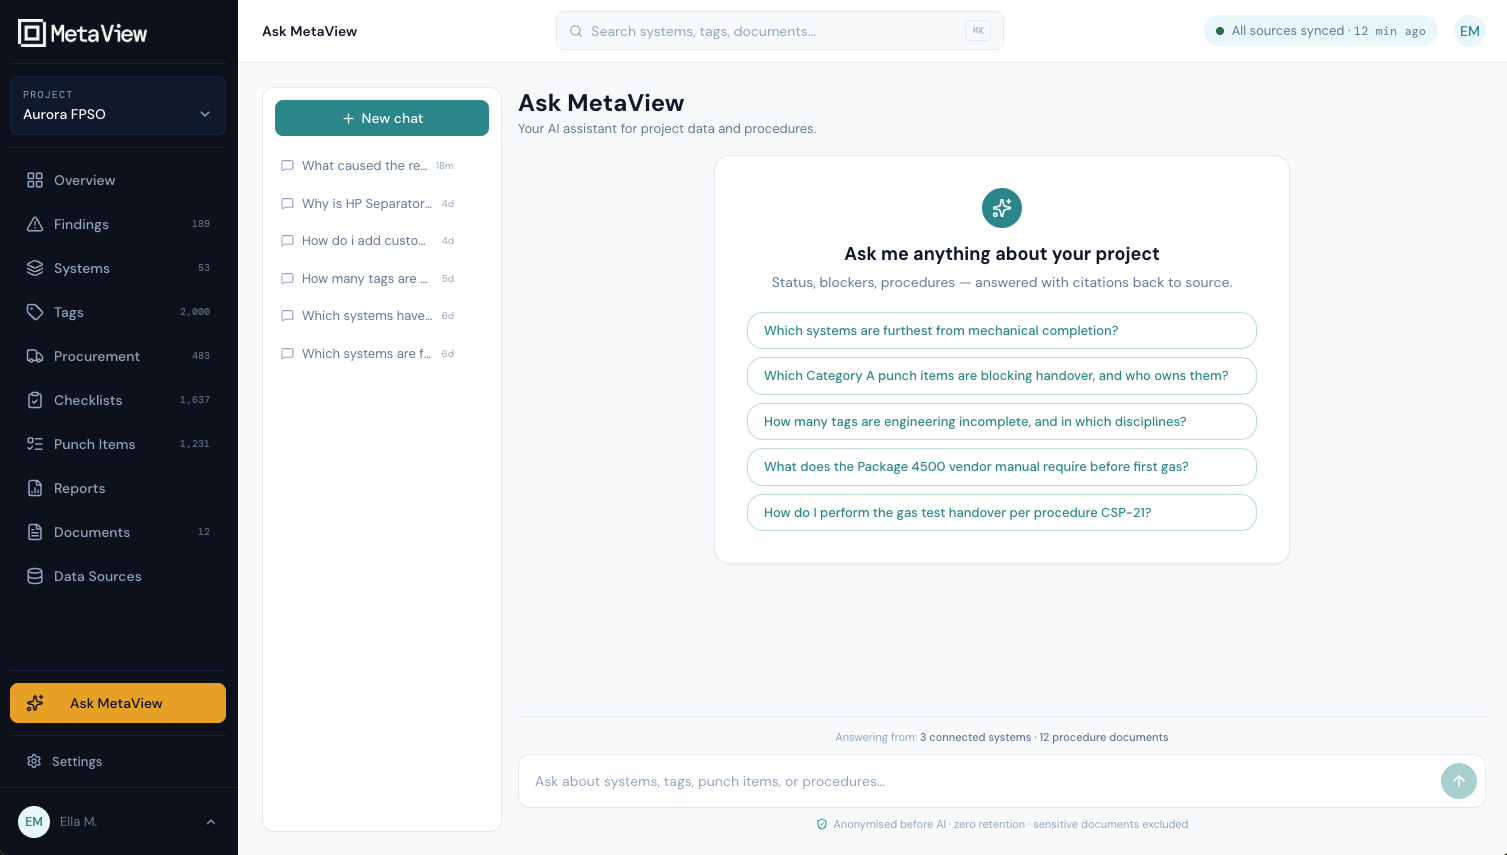Click Punch Items count 1,231
The image size is (1507, 855).
pyautogui.click(x=195, y=444)
